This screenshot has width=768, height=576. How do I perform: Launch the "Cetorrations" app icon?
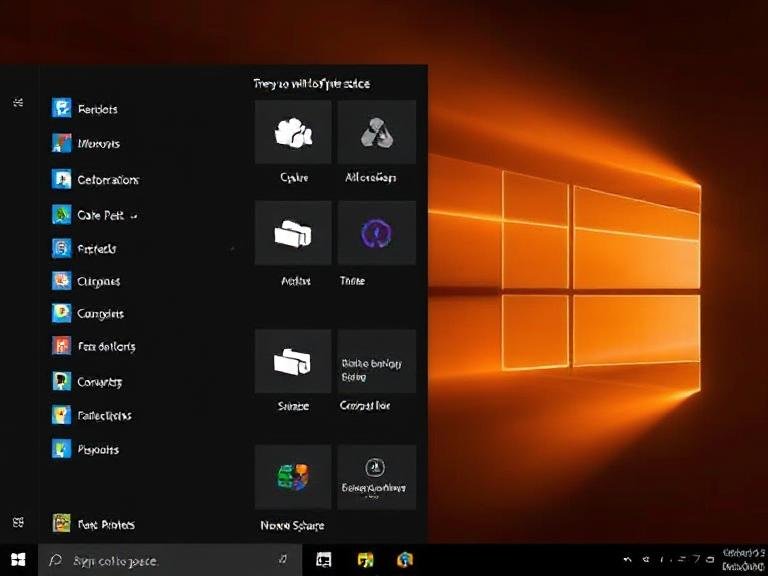[62, 179]
